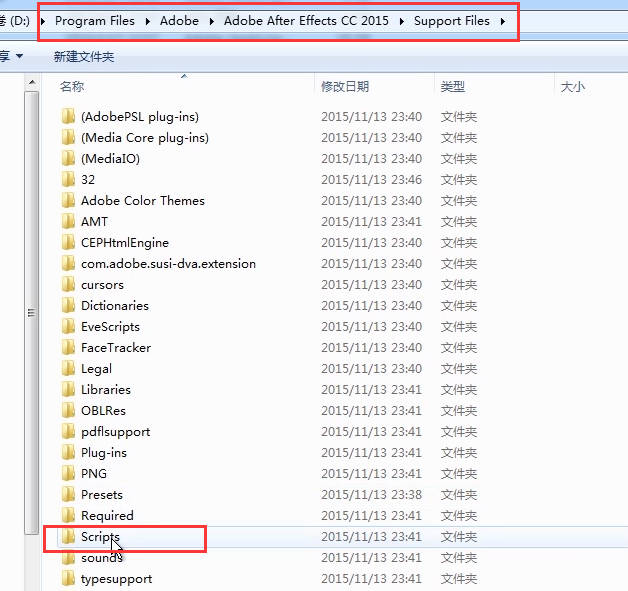Click the navigation pane scroll up arrow
This screenshot has height=591, width=628.
point(32,83)
